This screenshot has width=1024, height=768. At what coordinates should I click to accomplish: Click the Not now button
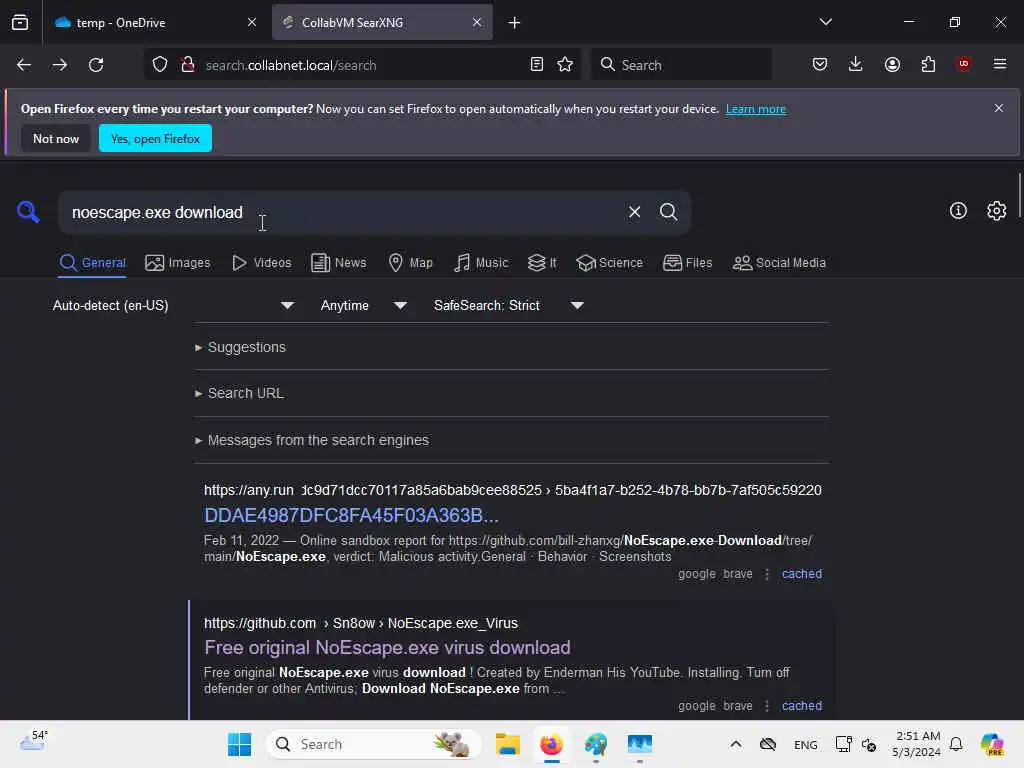[x=56, y=138]
